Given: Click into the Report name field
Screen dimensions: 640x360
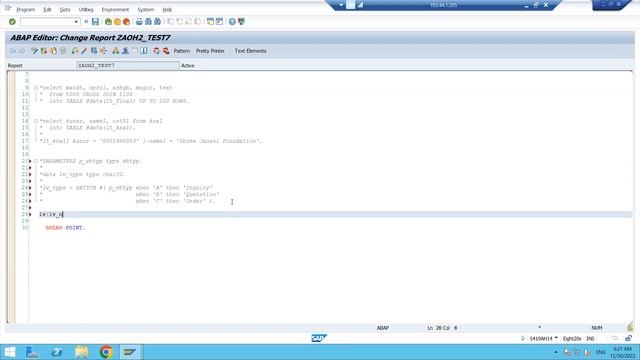Looking at the screenshot, I should (x=127, y=65).
